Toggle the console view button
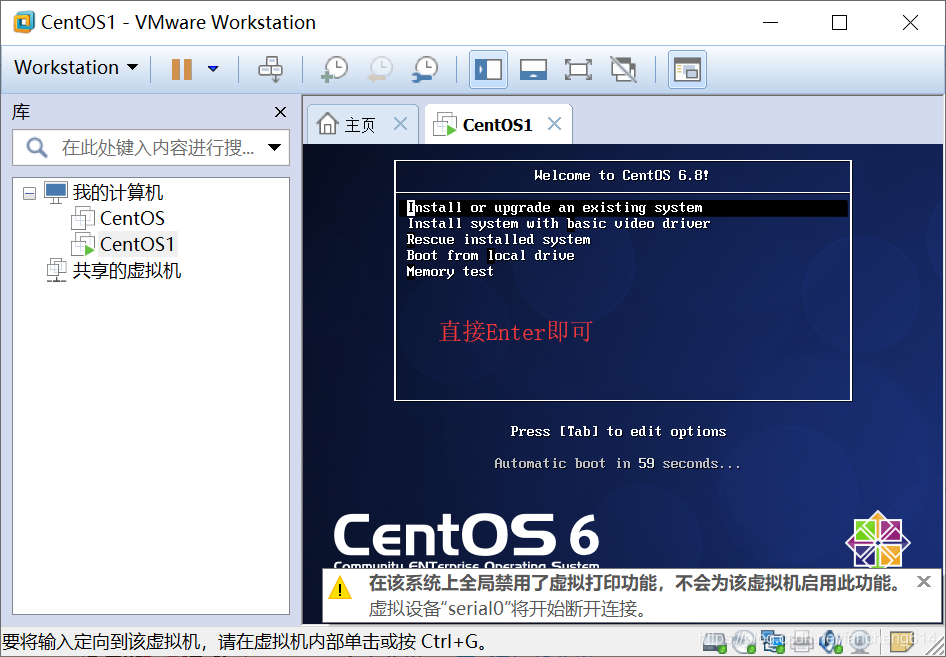 pyautogui.click(x=687, y=69)
